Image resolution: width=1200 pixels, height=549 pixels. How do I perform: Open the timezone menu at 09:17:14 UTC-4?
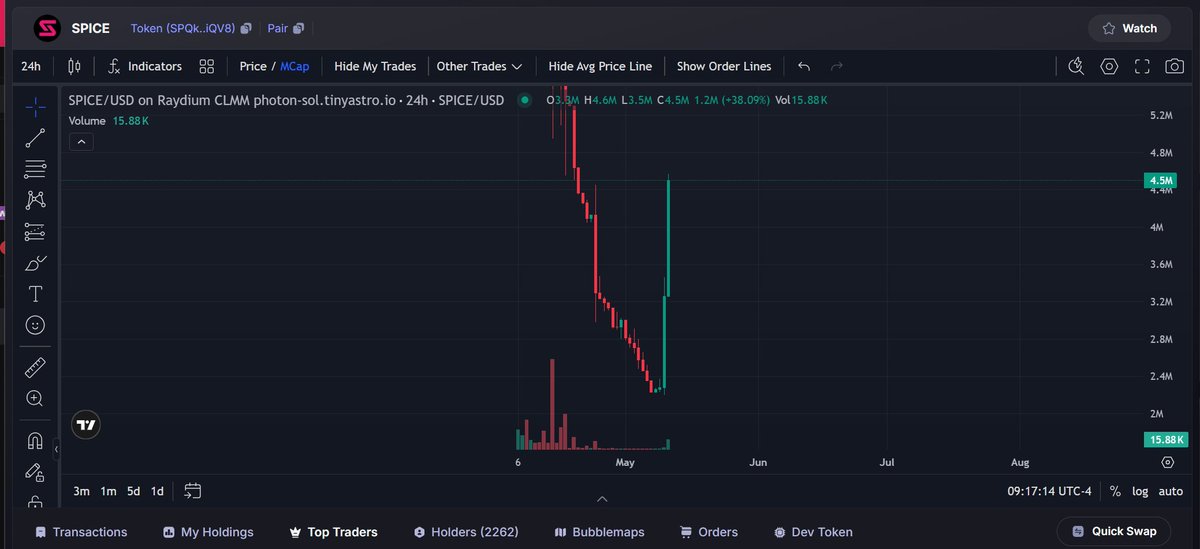point(1050,491)
